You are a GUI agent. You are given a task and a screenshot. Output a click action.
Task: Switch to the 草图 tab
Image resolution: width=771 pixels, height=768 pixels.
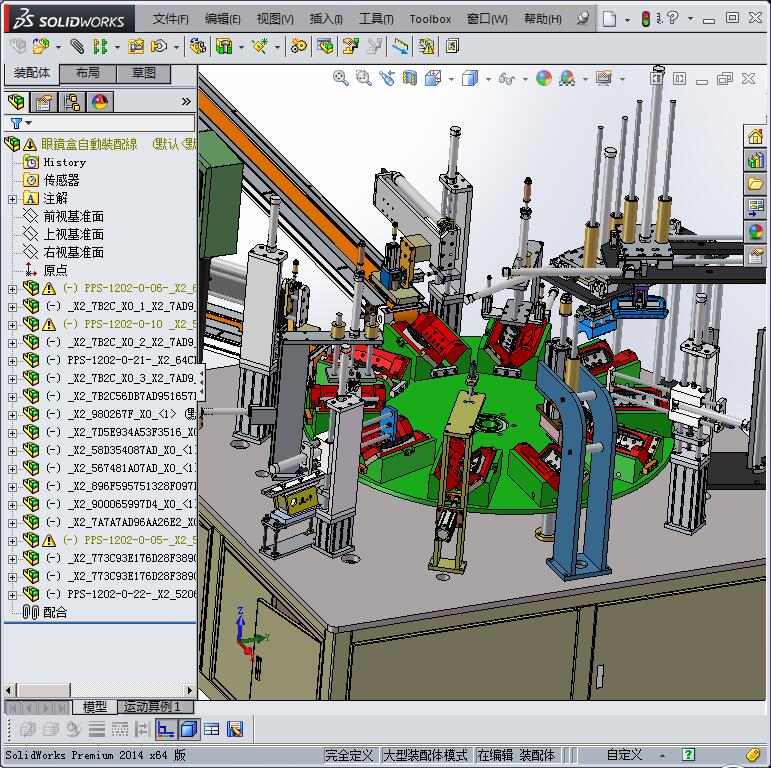pos(144,73)
